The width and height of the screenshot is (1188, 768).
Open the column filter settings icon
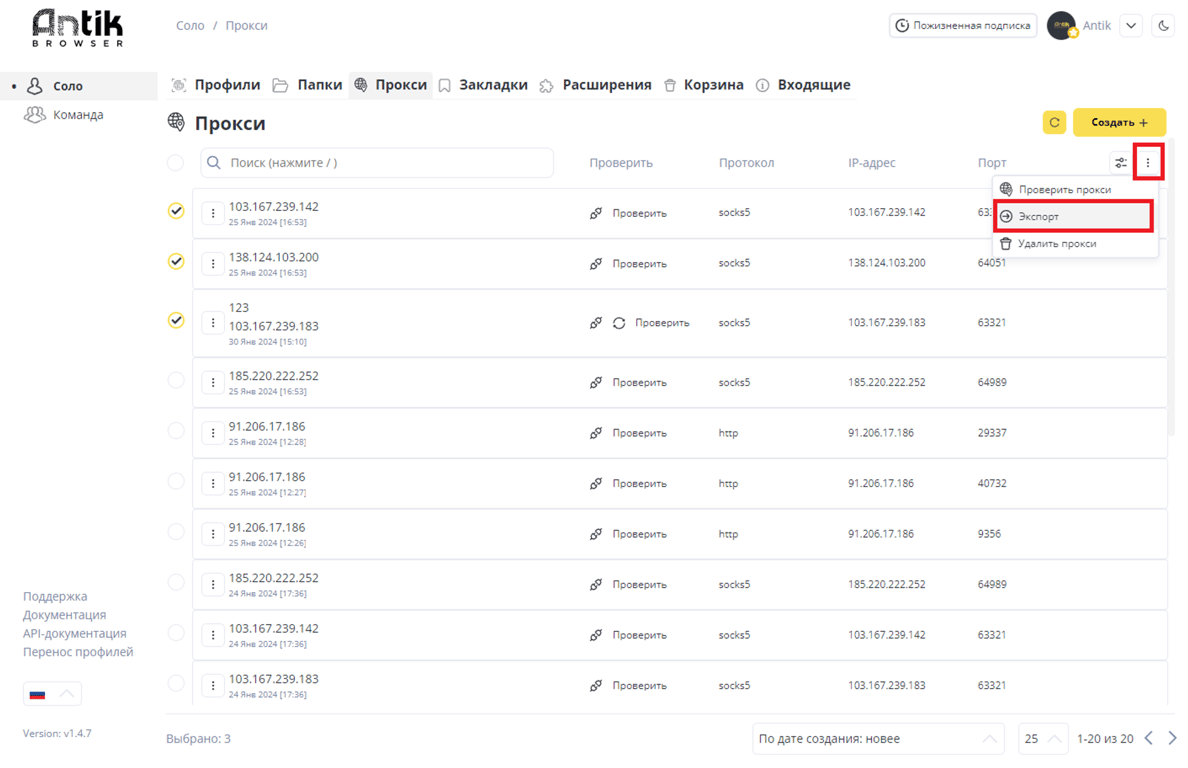tap(1121, 163)
